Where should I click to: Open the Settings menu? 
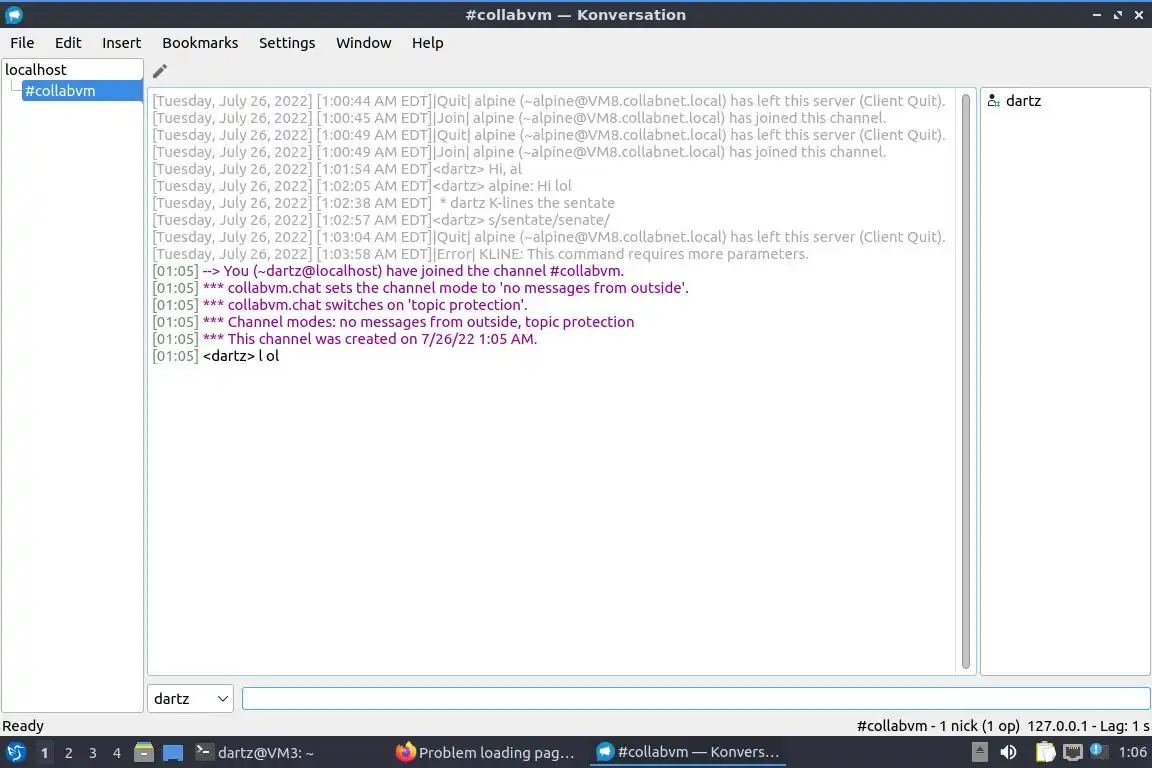click(287, 43)
